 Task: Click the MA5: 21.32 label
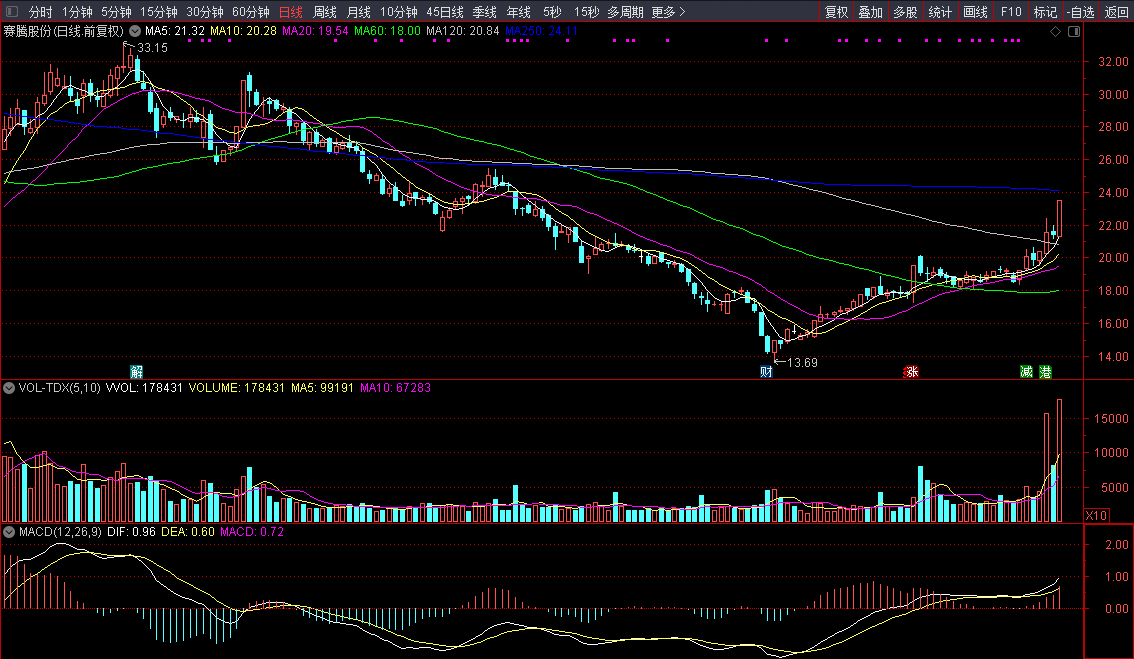[x=174, y=31]
